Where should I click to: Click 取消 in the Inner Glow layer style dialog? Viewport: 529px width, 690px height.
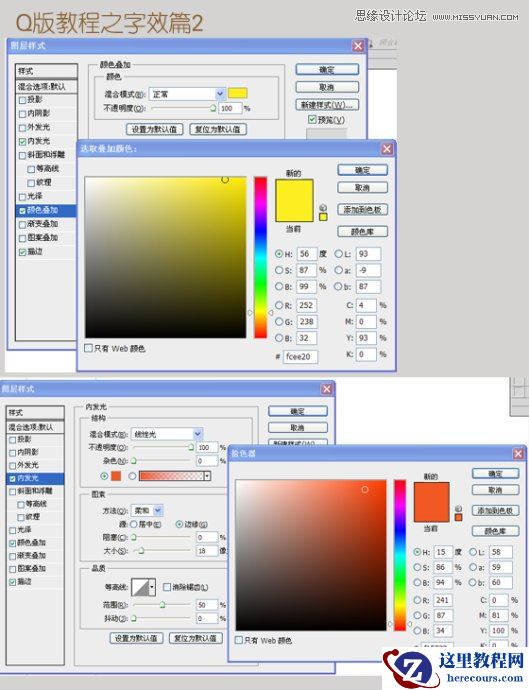click(298, 428)
